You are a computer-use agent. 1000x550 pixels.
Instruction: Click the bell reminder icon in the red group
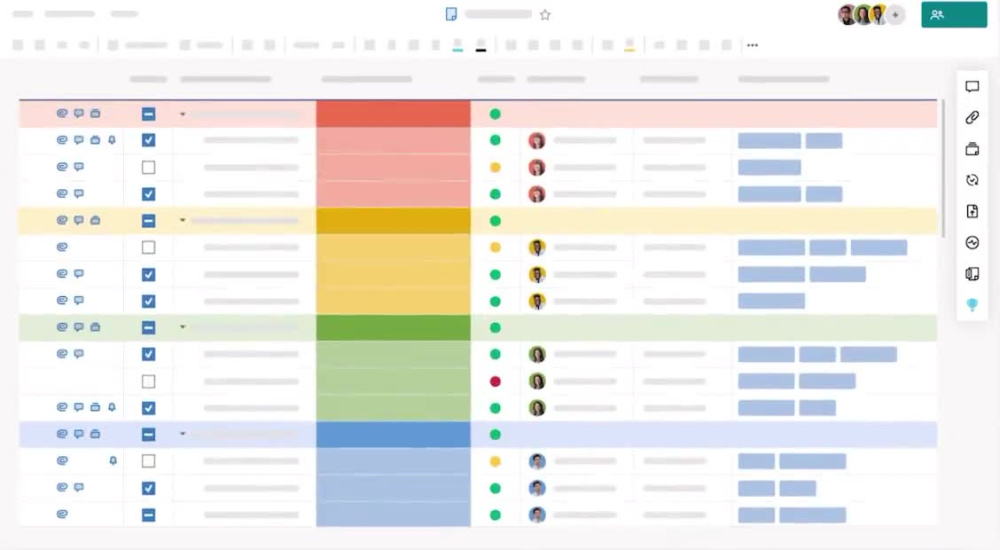(112, 140)
